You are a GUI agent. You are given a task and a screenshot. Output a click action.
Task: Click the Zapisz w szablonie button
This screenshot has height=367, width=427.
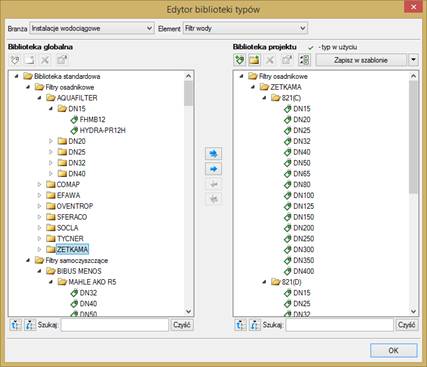[x=361, y=60]
